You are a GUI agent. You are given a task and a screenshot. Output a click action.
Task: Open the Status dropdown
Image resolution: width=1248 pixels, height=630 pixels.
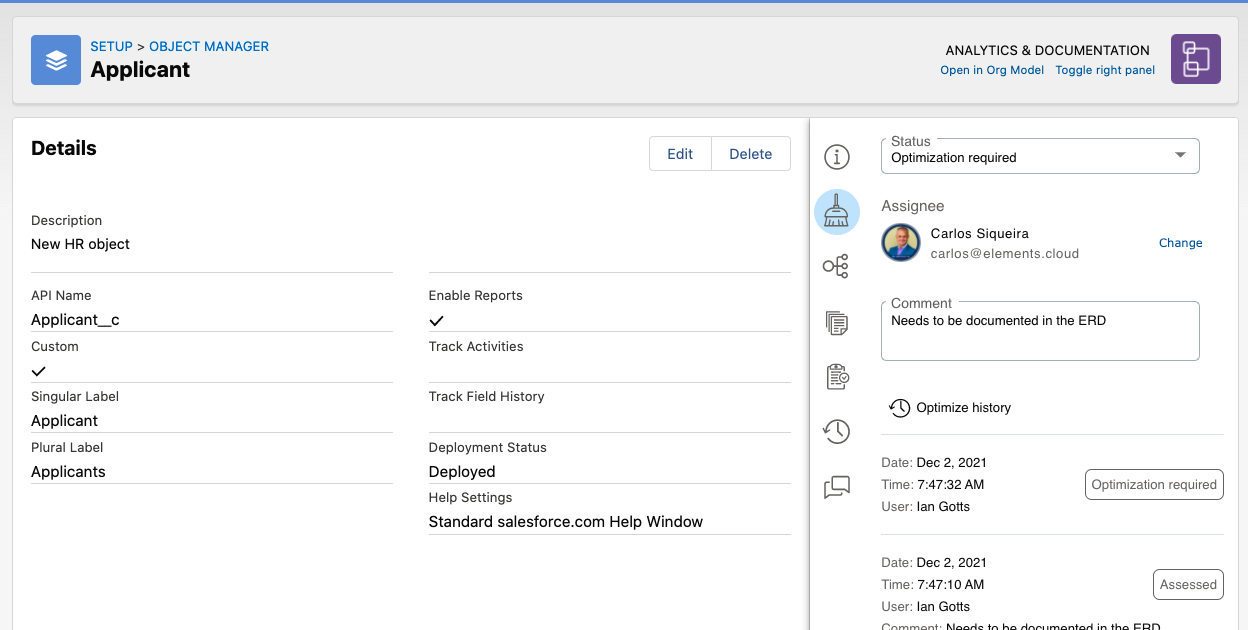coord(1039,156)
